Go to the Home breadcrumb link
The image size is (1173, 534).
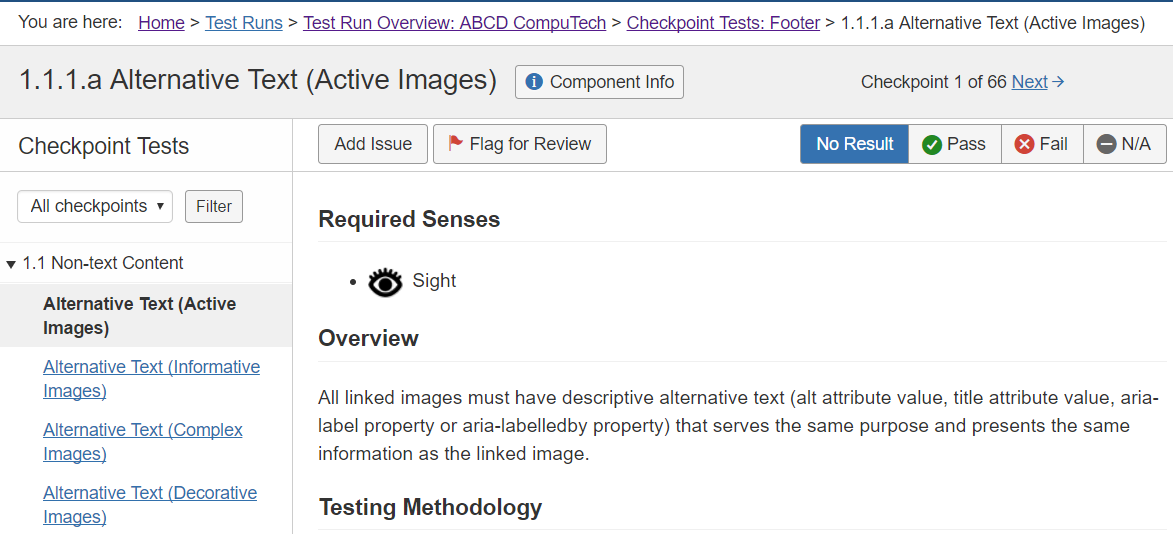[x=161, y=23]
